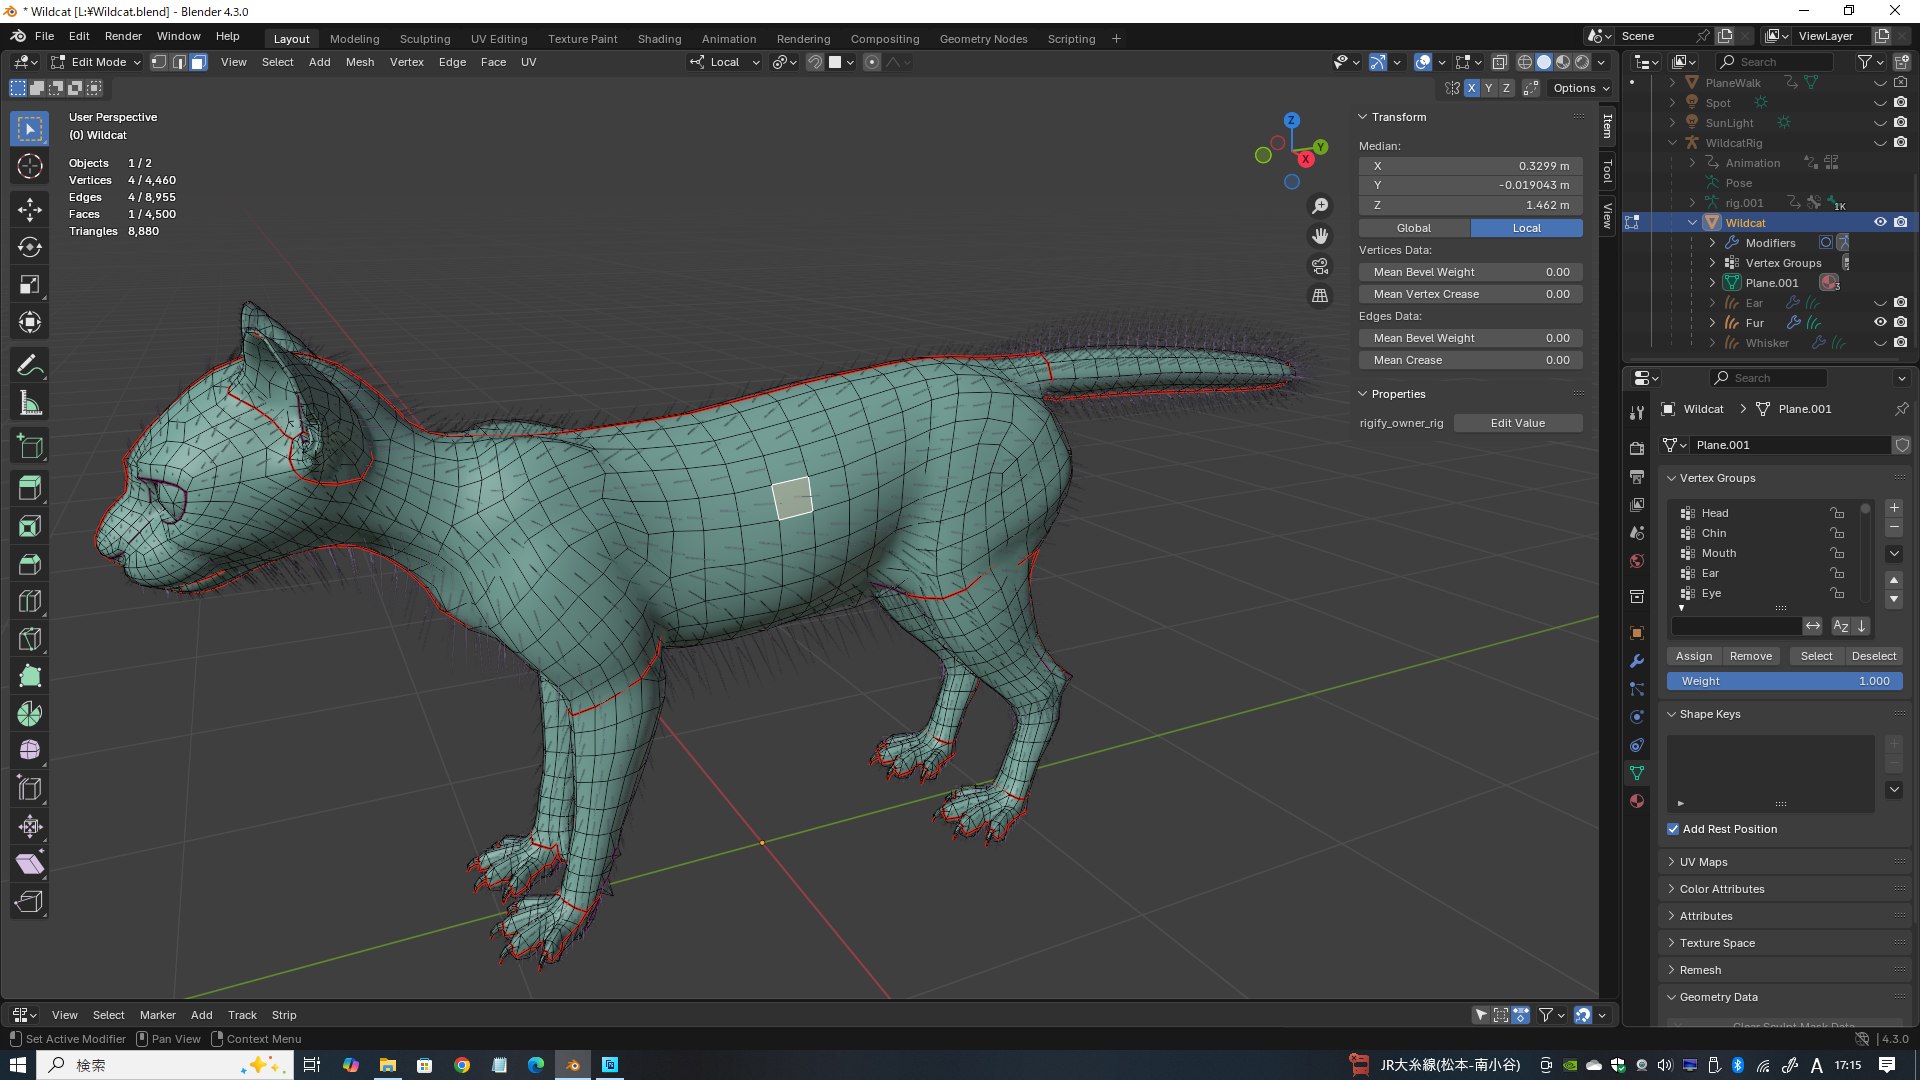Select the Spin tool
Screen dimensions: 1920x1080
tap(30, 714)
